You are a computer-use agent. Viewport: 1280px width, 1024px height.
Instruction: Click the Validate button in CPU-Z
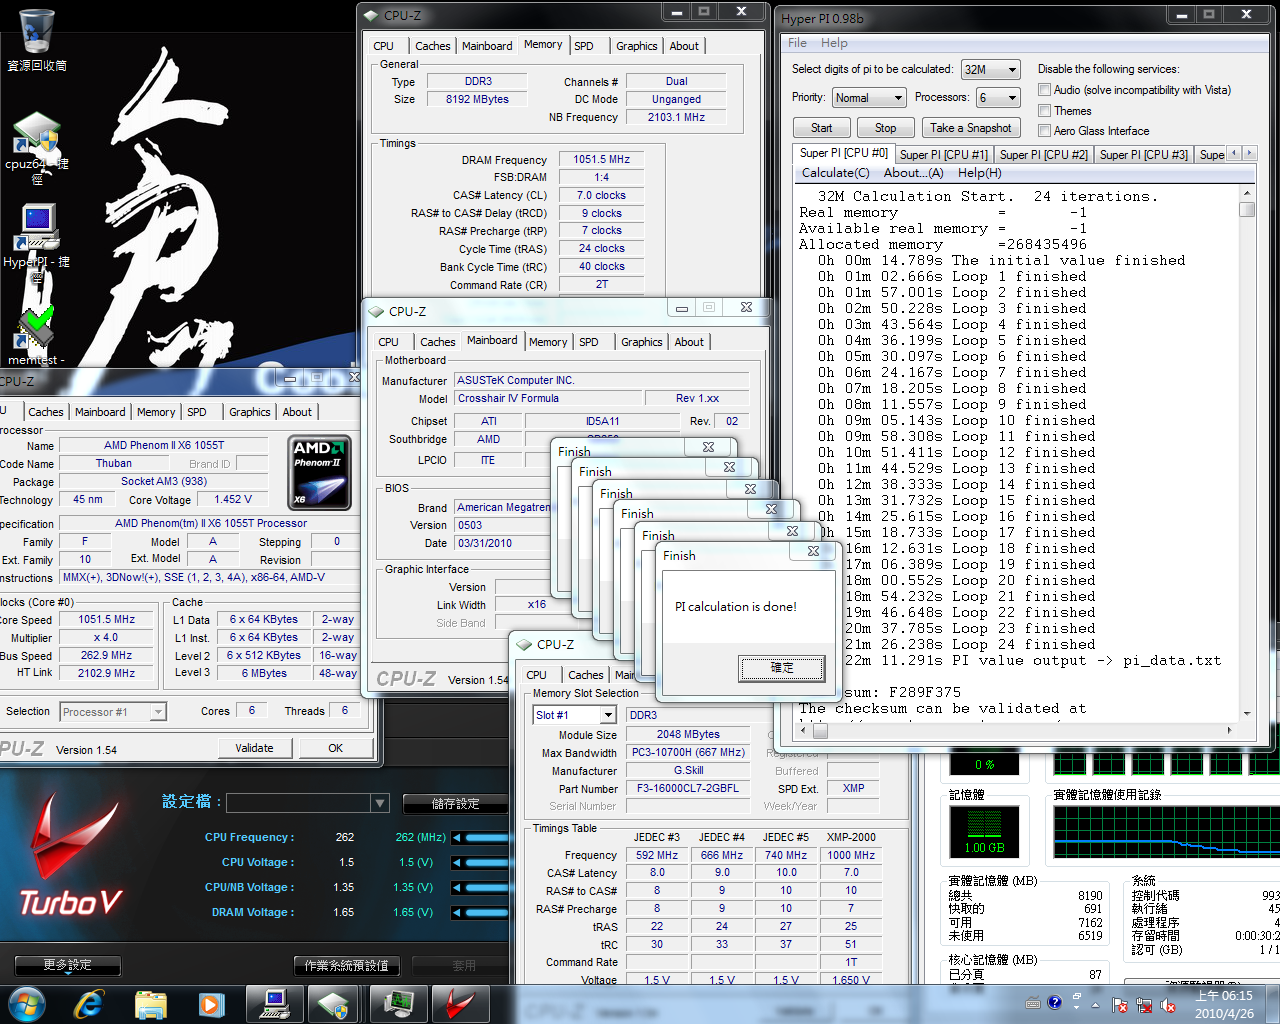(x=254, y=748)
